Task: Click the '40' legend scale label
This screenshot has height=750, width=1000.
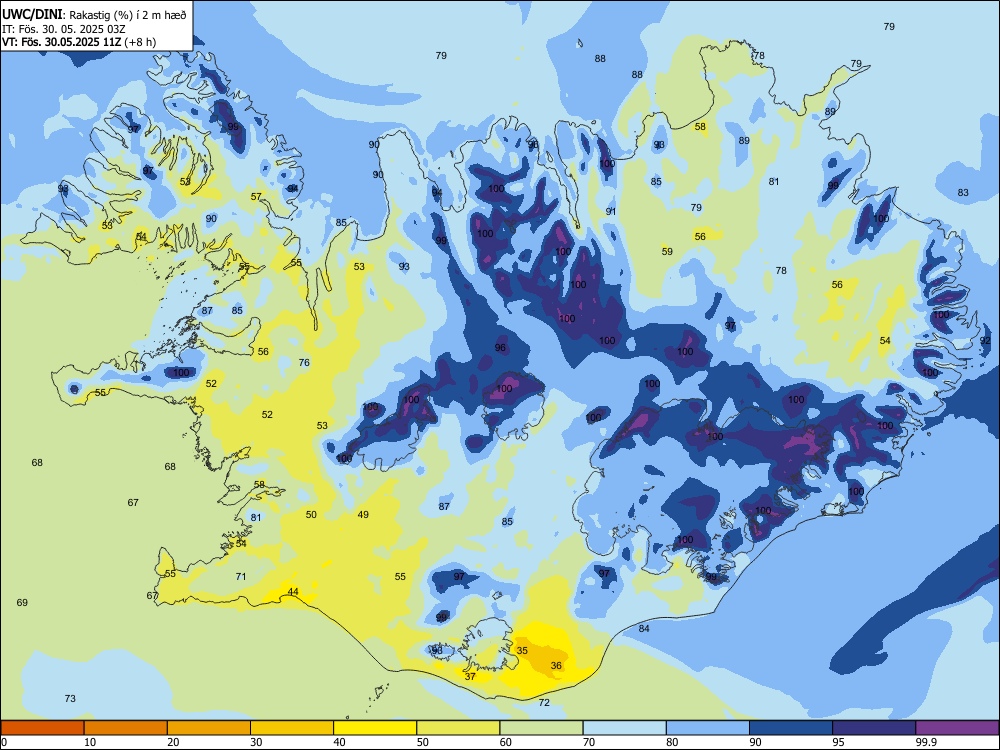Action: pyautogui.click(x=339, y=742)
